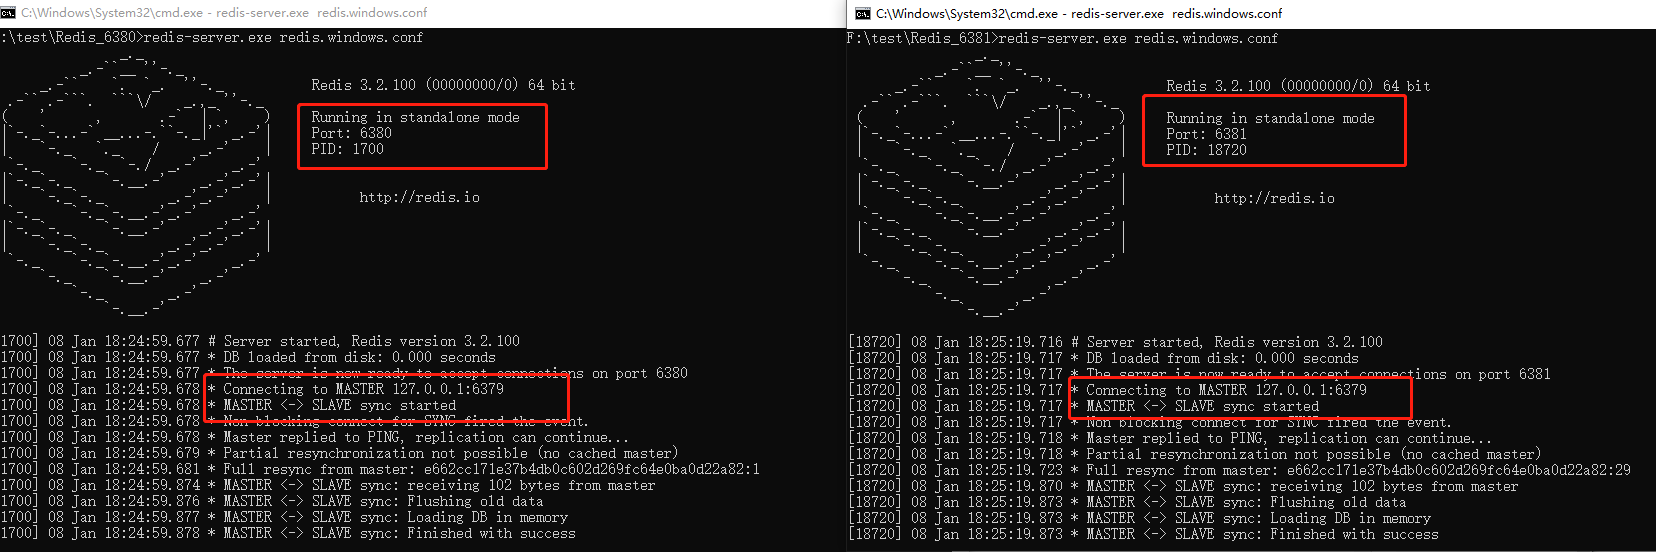Click 'Master replied to PING' line in right window
Image resolution: width=1656 pixels, height=552 pixels.
click(1170, 439)
